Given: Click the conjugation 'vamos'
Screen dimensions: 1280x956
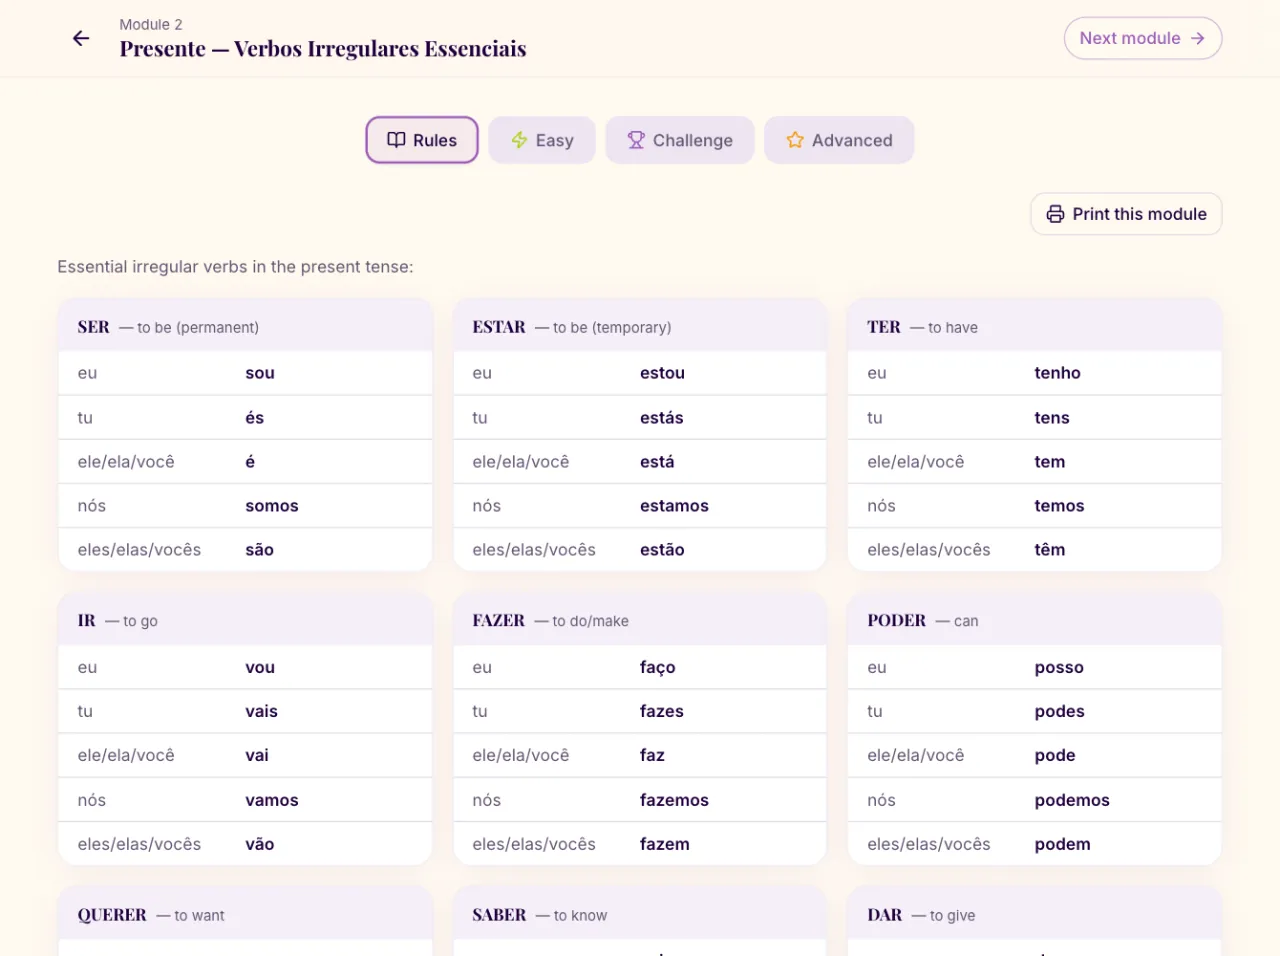Looking at the screenshot, I should (272, 800).
